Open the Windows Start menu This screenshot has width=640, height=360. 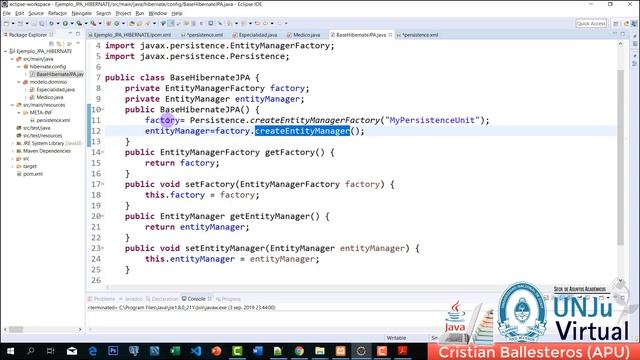(x=10, y=351)
